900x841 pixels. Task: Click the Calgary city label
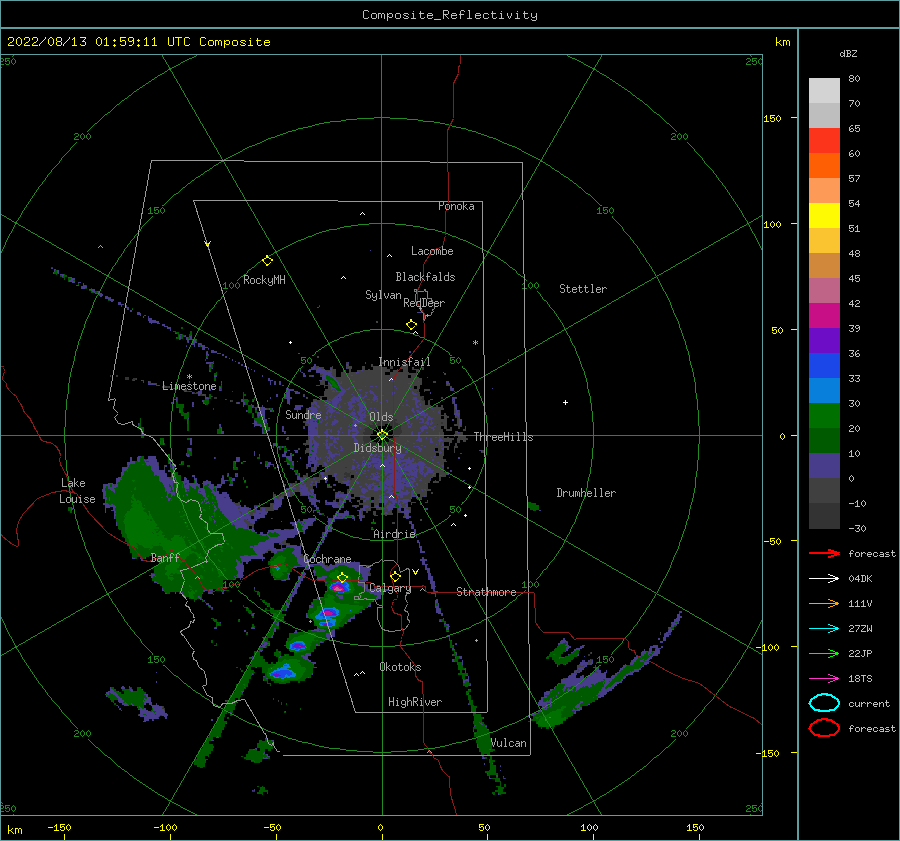pyautogui.click(x=390, y=588)
